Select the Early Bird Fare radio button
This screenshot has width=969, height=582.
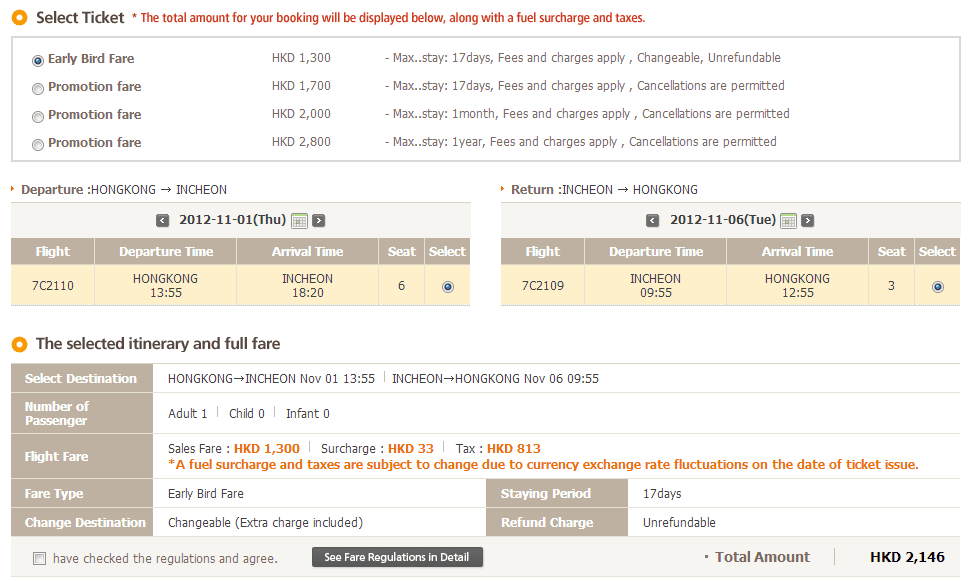point(38,60)
